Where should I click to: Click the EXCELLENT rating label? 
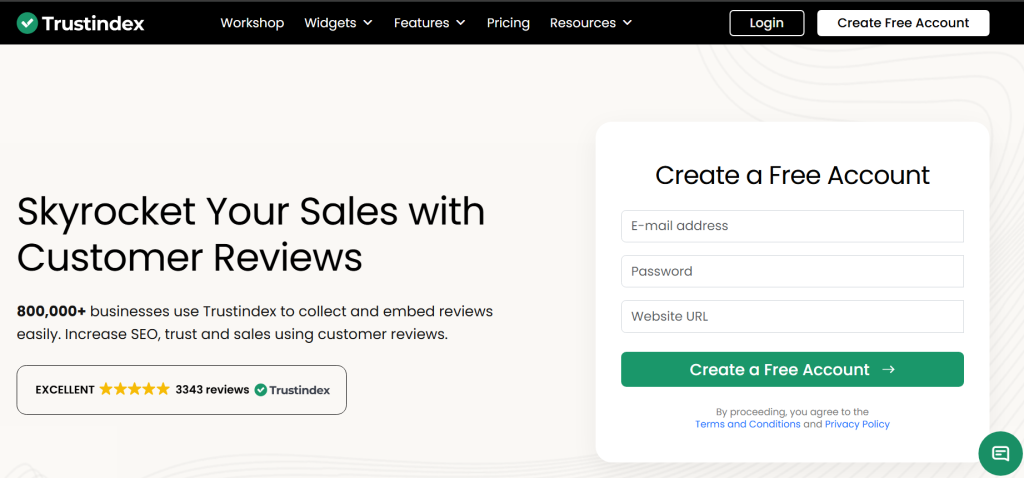65,390
